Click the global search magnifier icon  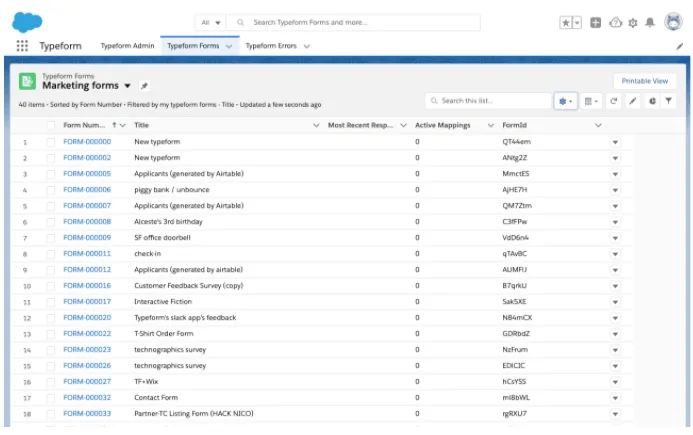pos(240,23)
